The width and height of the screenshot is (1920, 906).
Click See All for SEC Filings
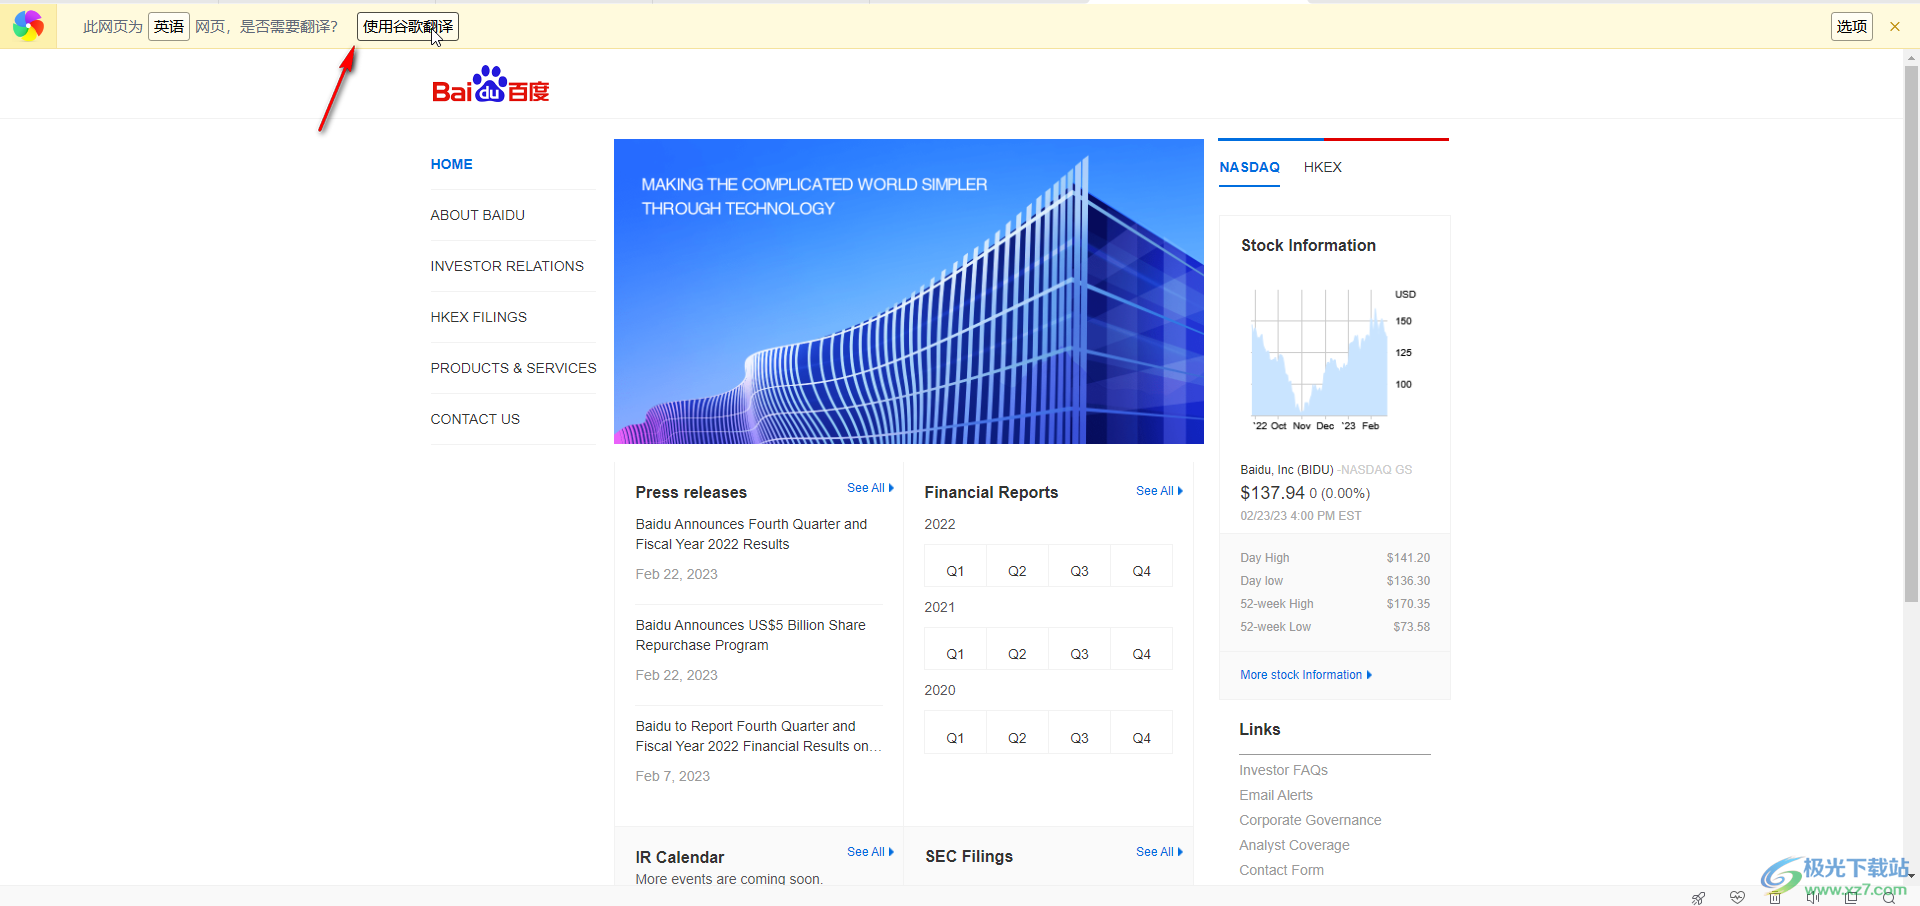[x=1159, y=852]
